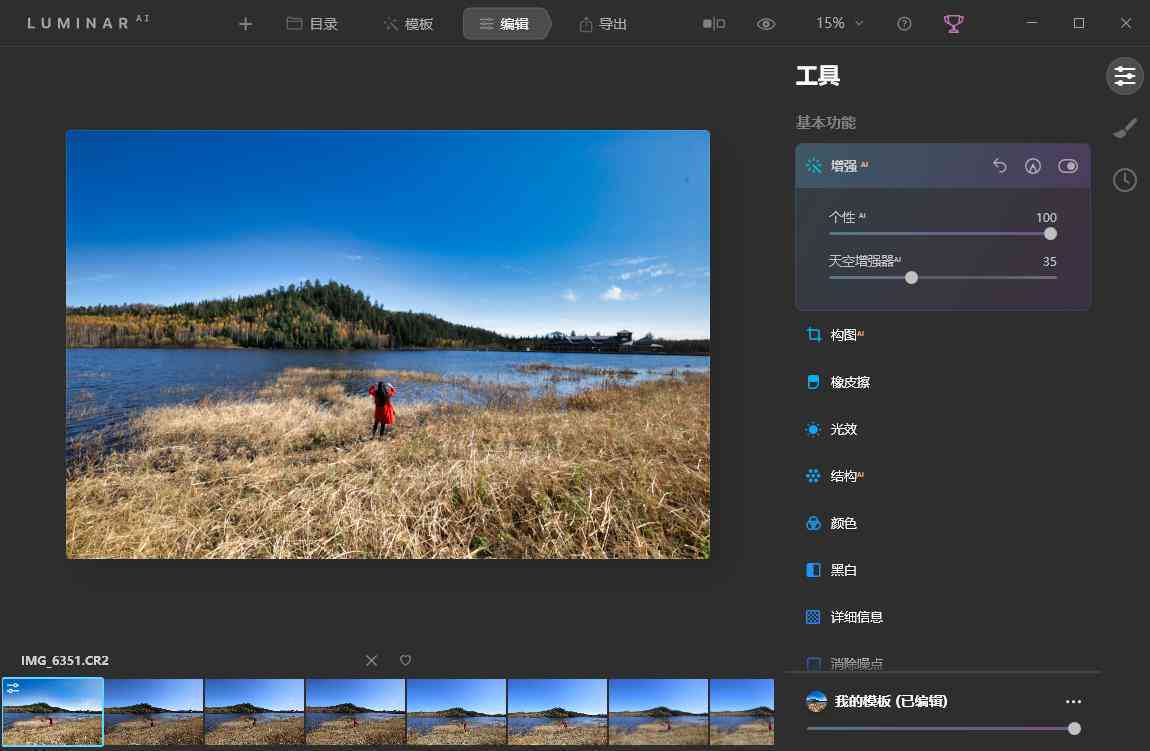Open the 目录 catalog tab

312,24
